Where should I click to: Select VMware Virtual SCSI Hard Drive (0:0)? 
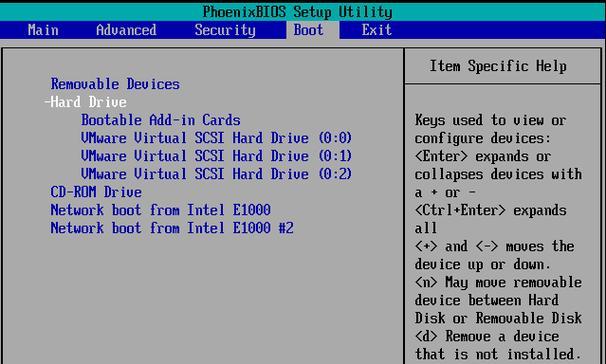[216, 138]
